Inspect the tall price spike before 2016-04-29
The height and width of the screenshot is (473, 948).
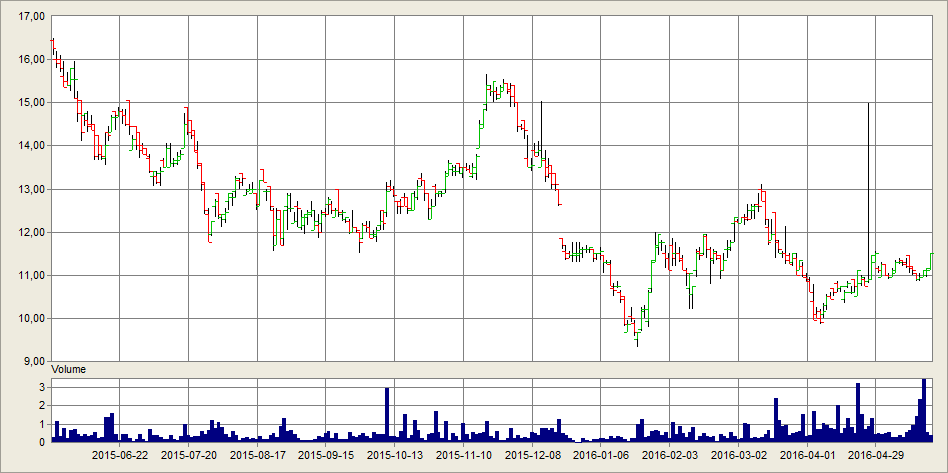pyautogui.click(x=868, y=191)
